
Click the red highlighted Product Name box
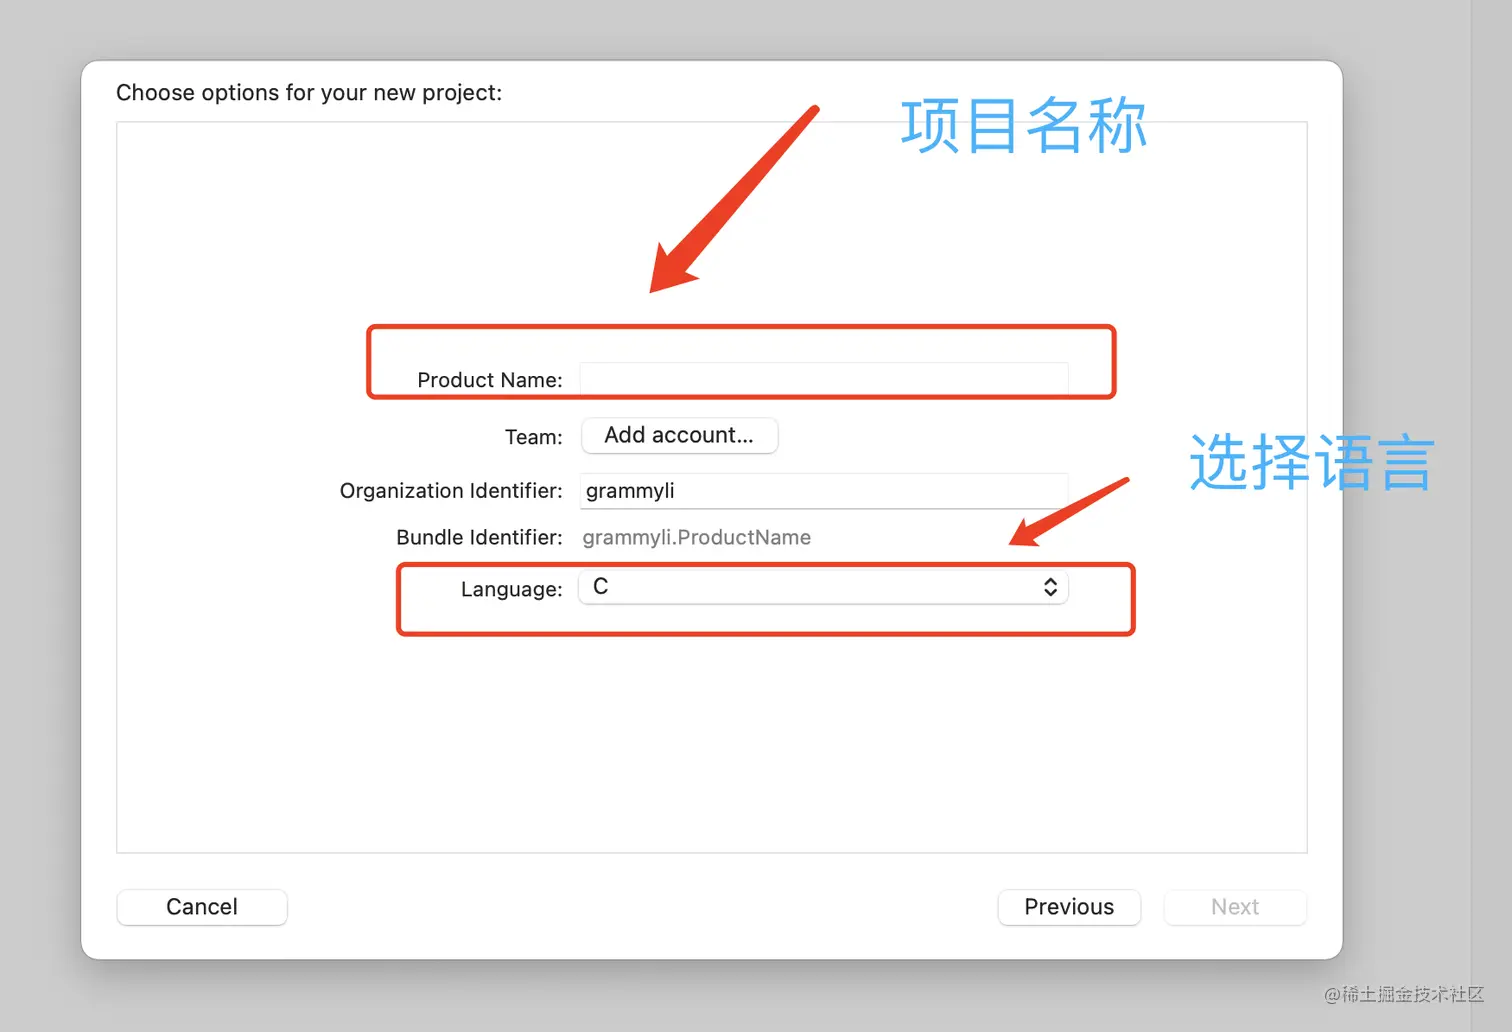point(741,362)
